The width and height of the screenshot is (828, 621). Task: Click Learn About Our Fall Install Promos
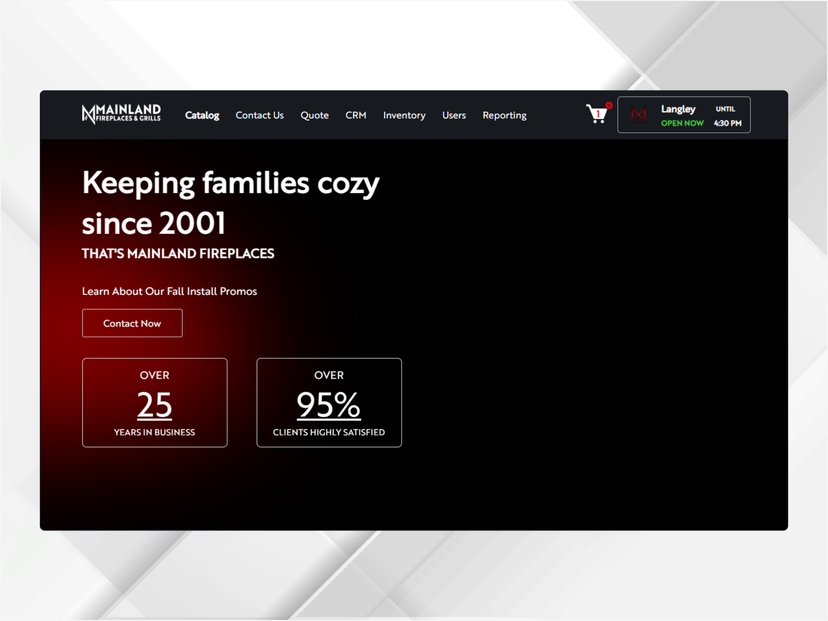[169, 291]
